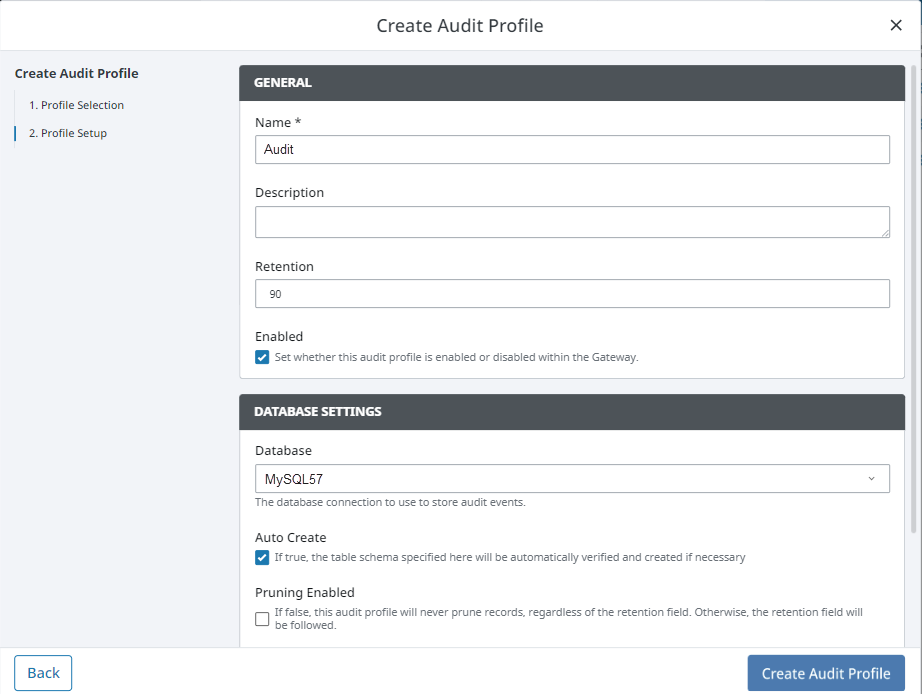Click the Retention field showing 90
922x694 pixels.
pos(572,293)
